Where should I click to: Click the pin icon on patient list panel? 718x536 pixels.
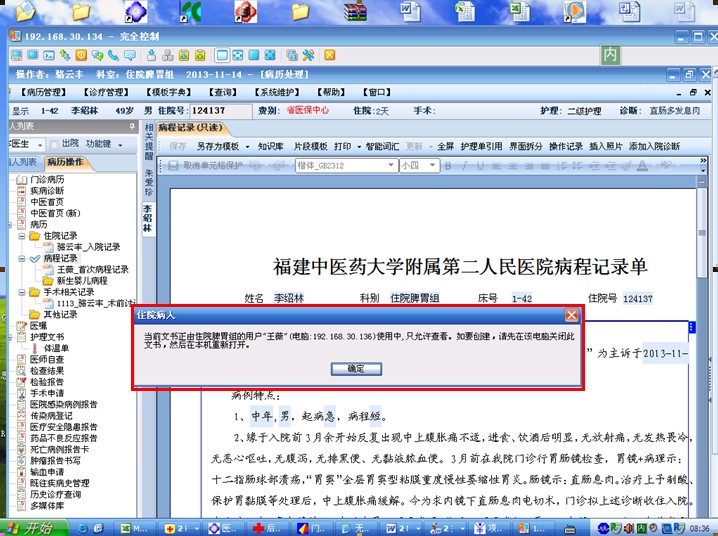point(132,126)
